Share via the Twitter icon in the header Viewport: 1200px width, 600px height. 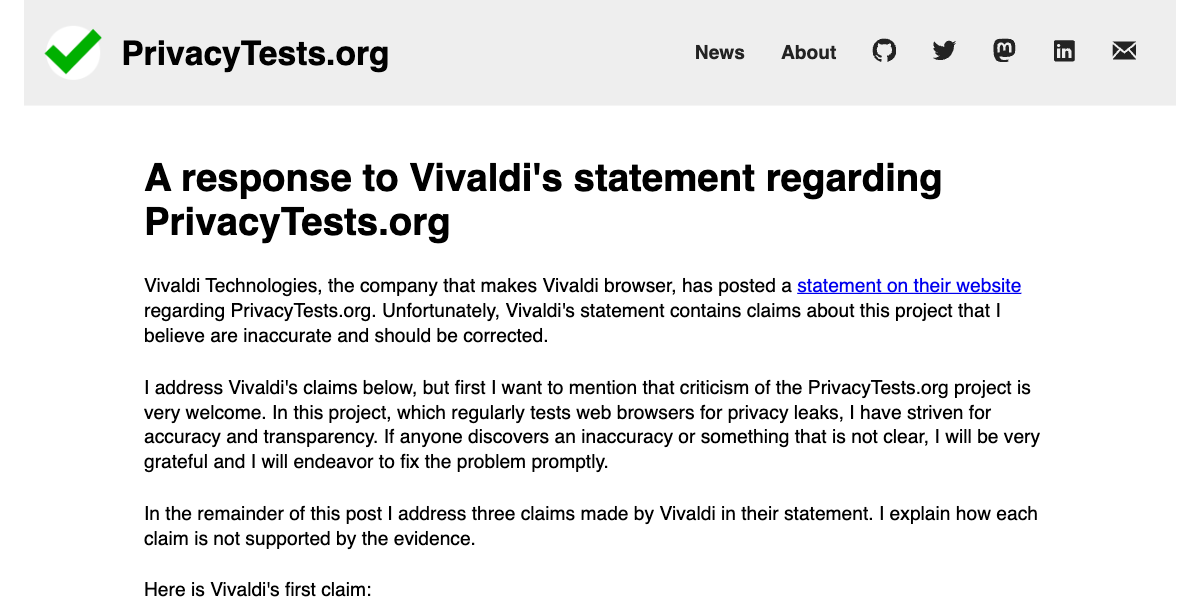(x=944, y=51)
